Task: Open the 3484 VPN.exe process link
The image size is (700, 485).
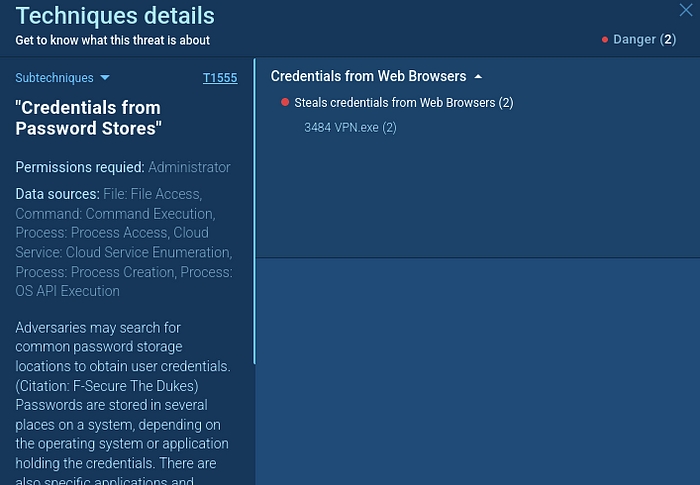Action: [x=350, y=128]
